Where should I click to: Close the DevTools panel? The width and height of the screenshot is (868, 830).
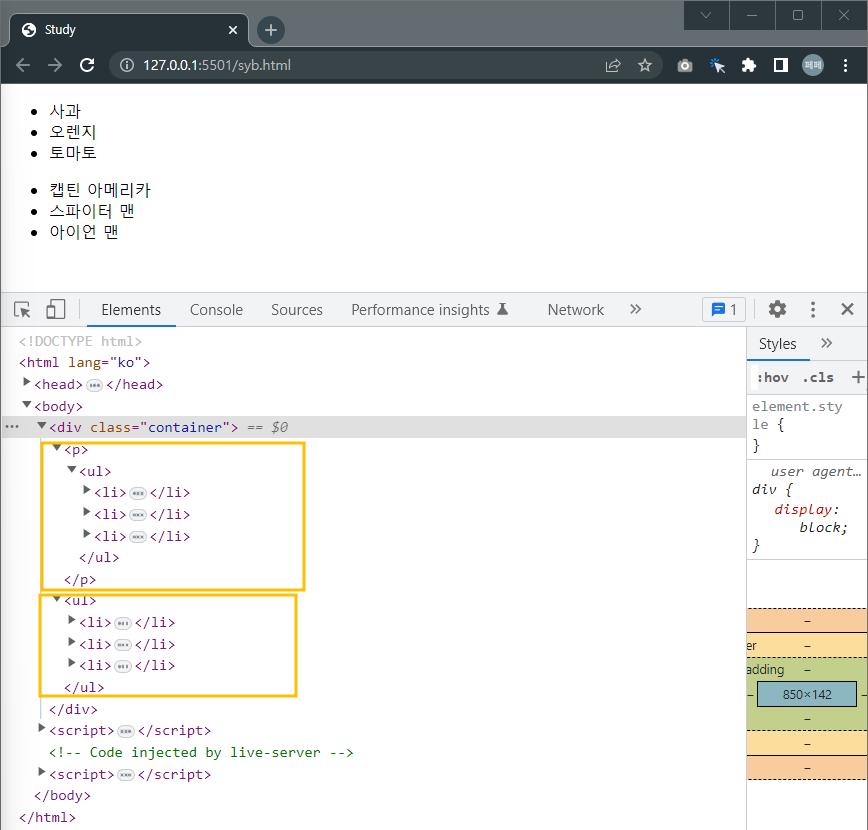pos(848,310)
